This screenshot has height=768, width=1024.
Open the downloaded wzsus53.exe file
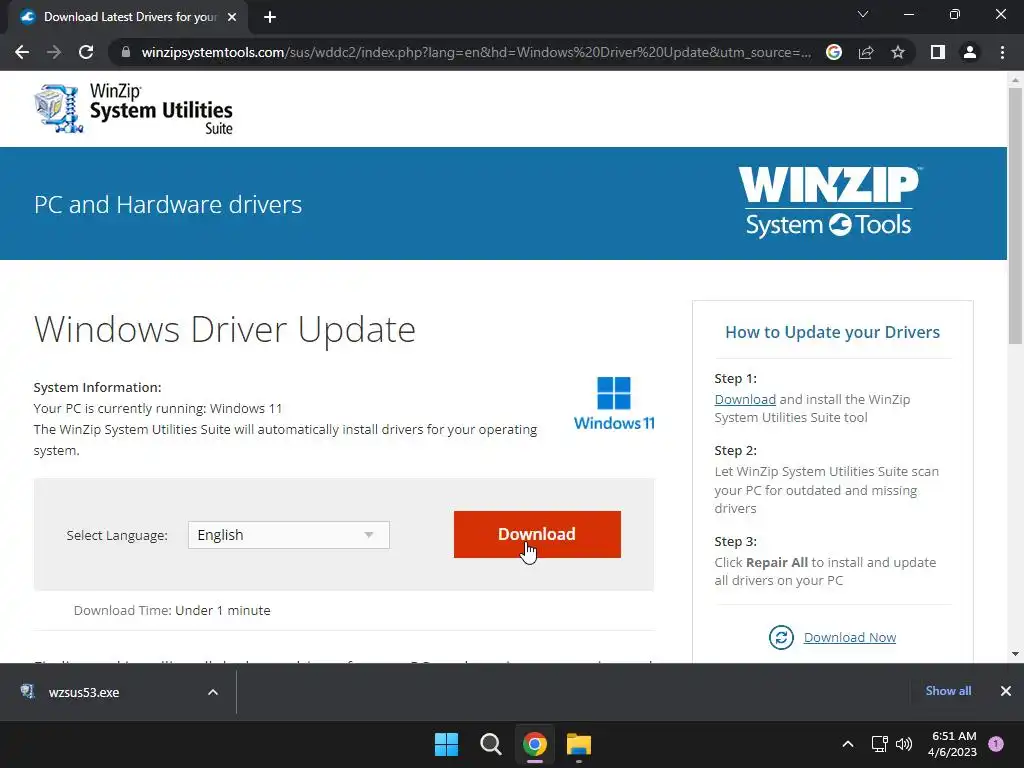(84, 692)
